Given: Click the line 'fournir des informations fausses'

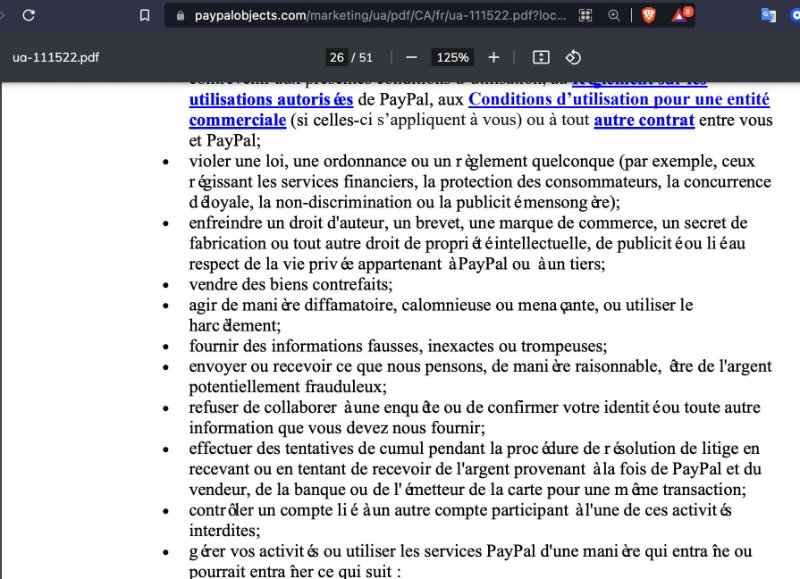Looking at the screenshot, I should tap(397, 346).
